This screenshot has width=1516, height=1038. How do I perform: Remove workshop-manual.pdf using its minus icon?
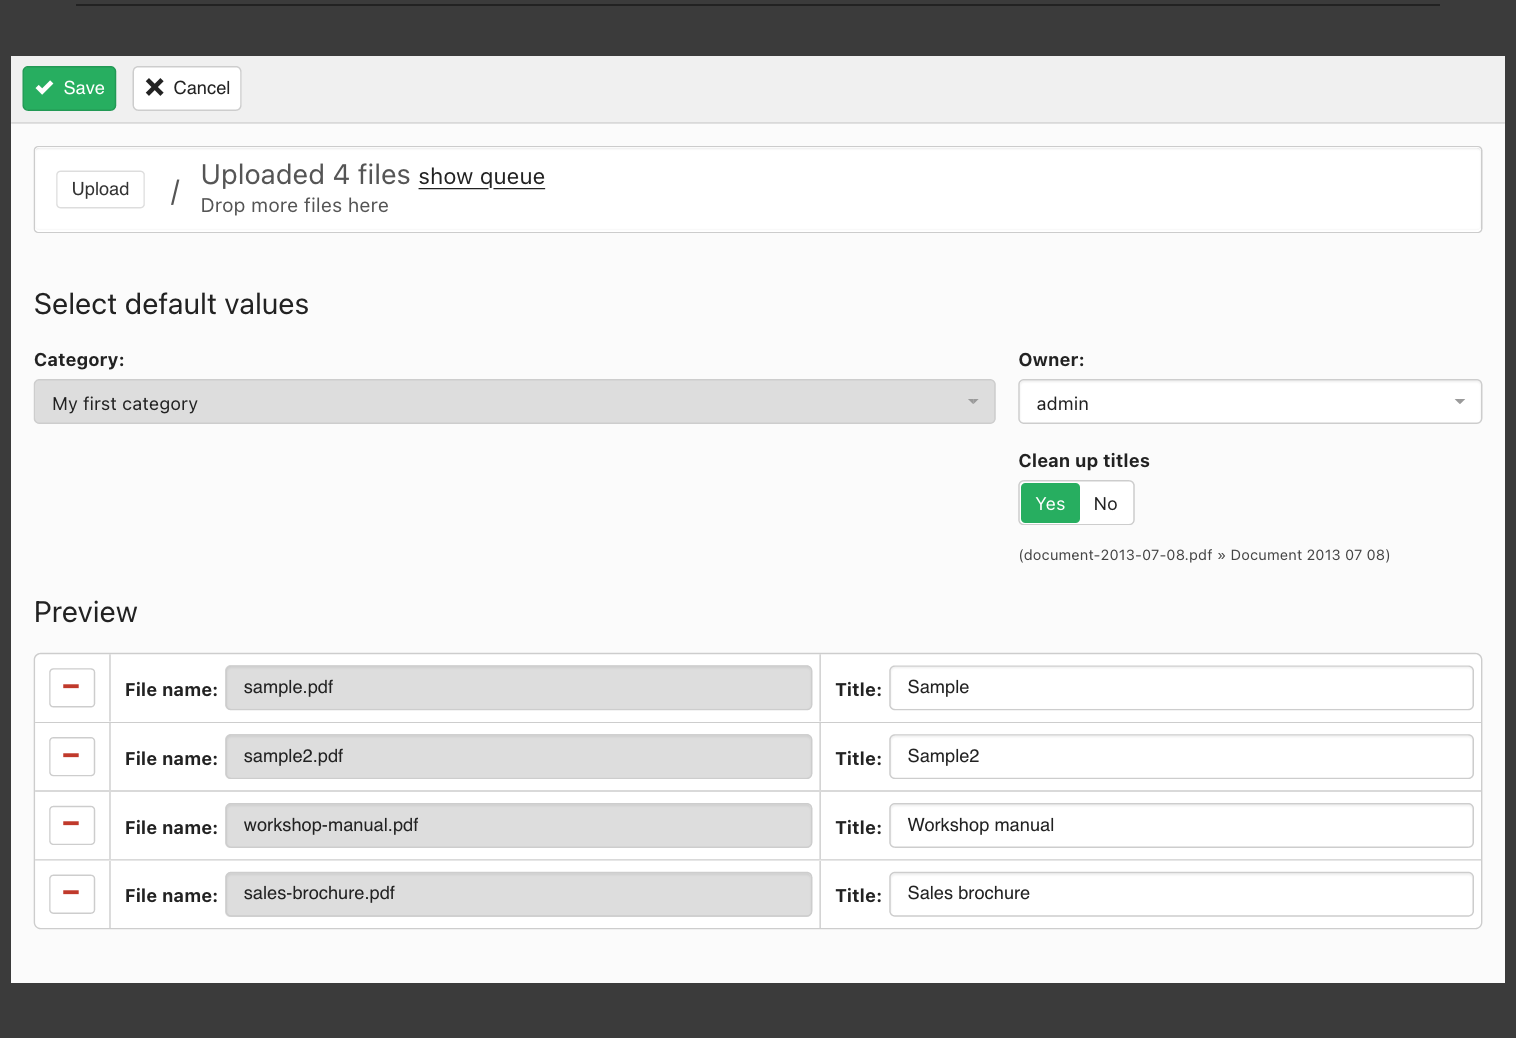click(72, 825)
